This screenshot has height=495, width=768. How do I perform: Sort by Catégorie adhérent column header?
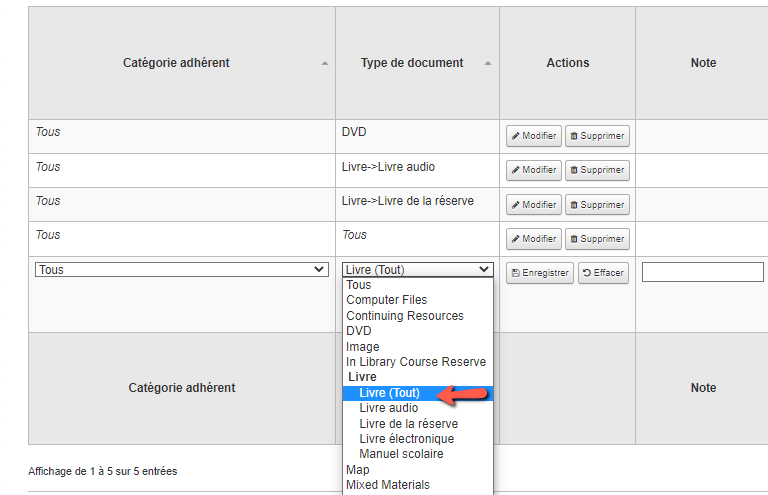(x=177, y=63)
